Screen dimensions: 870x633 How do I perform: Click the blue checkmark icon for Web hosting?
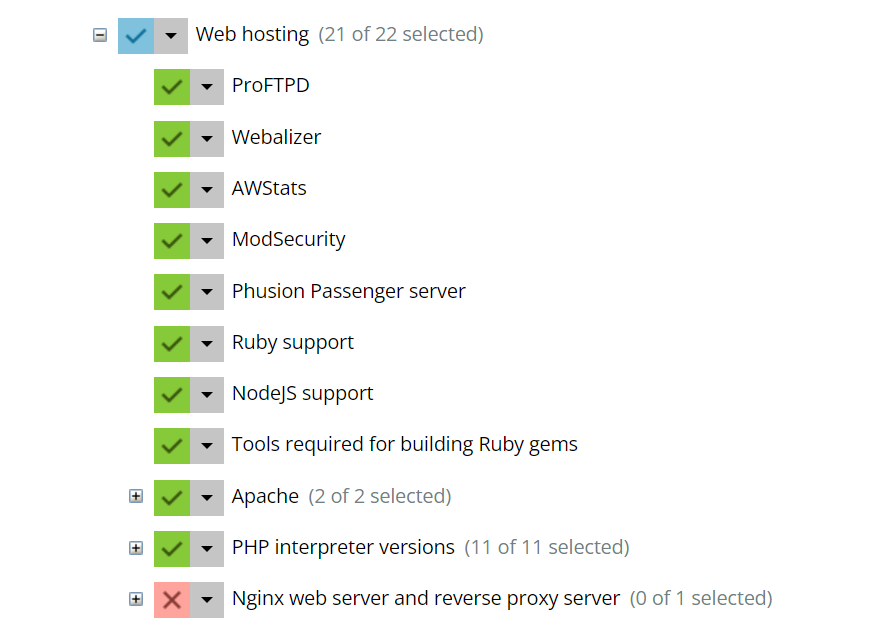[136, 35]
